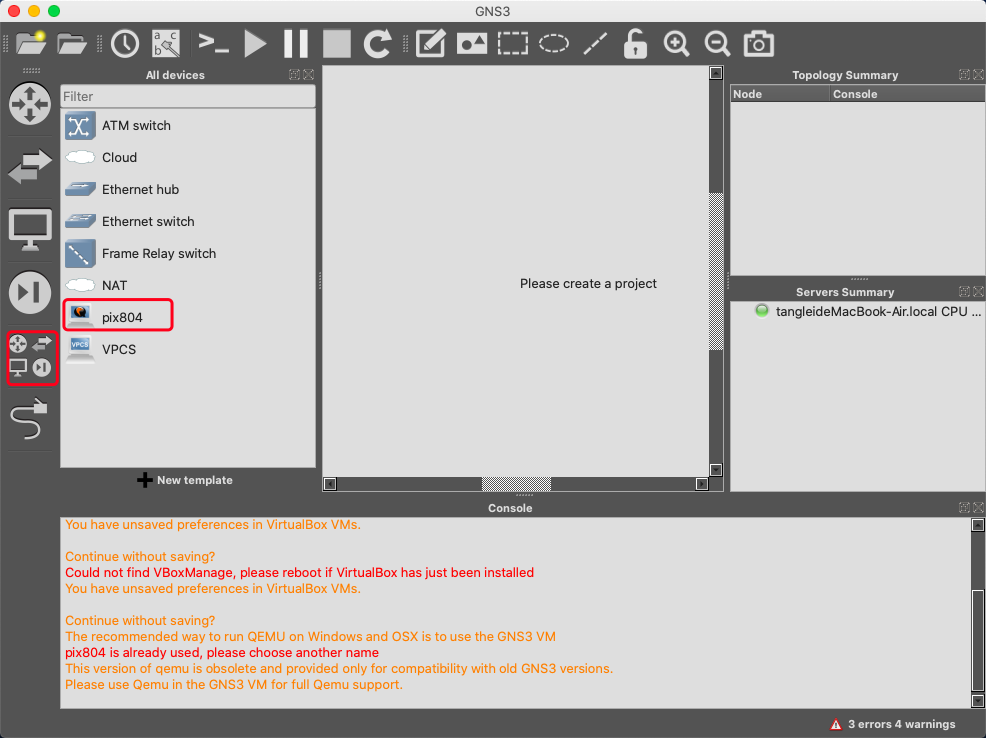Select Ethernet switch device
986x738 pixels.
coord(187,221)
